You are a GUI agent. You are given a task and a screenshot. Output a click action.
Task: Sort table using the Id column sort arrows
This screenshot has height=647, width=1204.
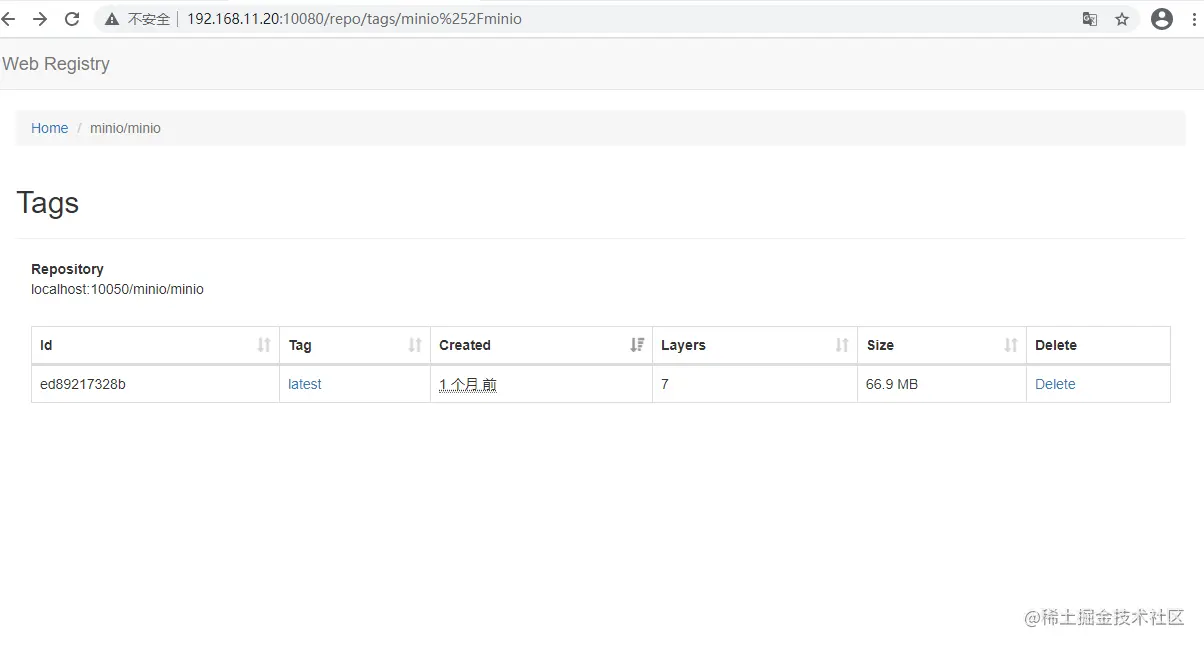[264, 345]
